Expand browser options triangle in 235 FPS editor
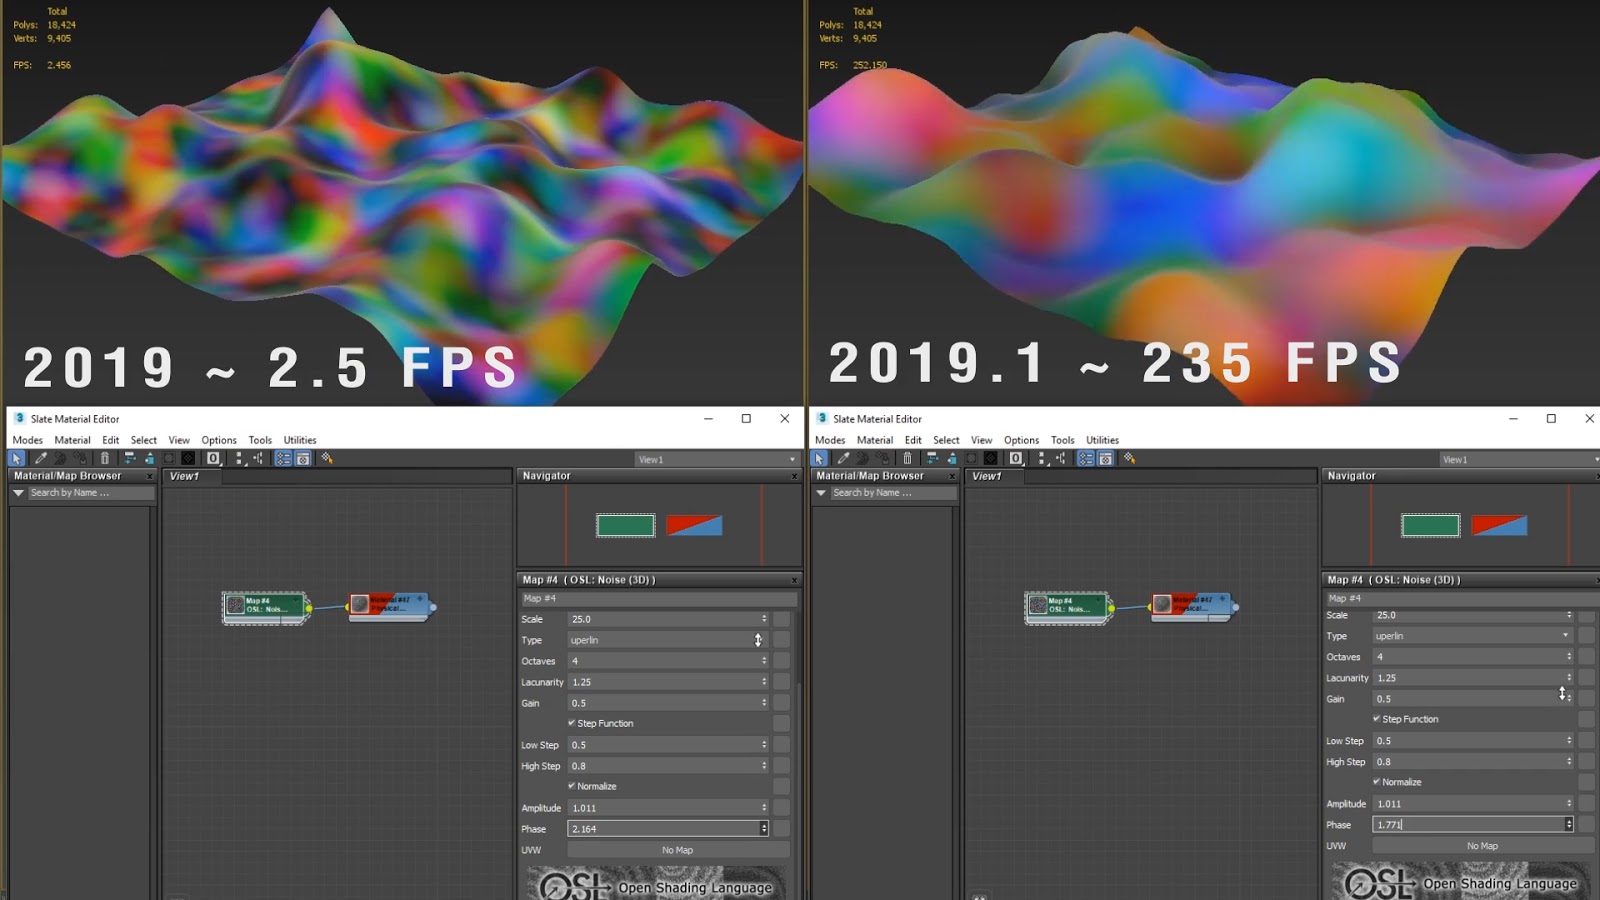The image size is (1600, 900). [821, 493]
